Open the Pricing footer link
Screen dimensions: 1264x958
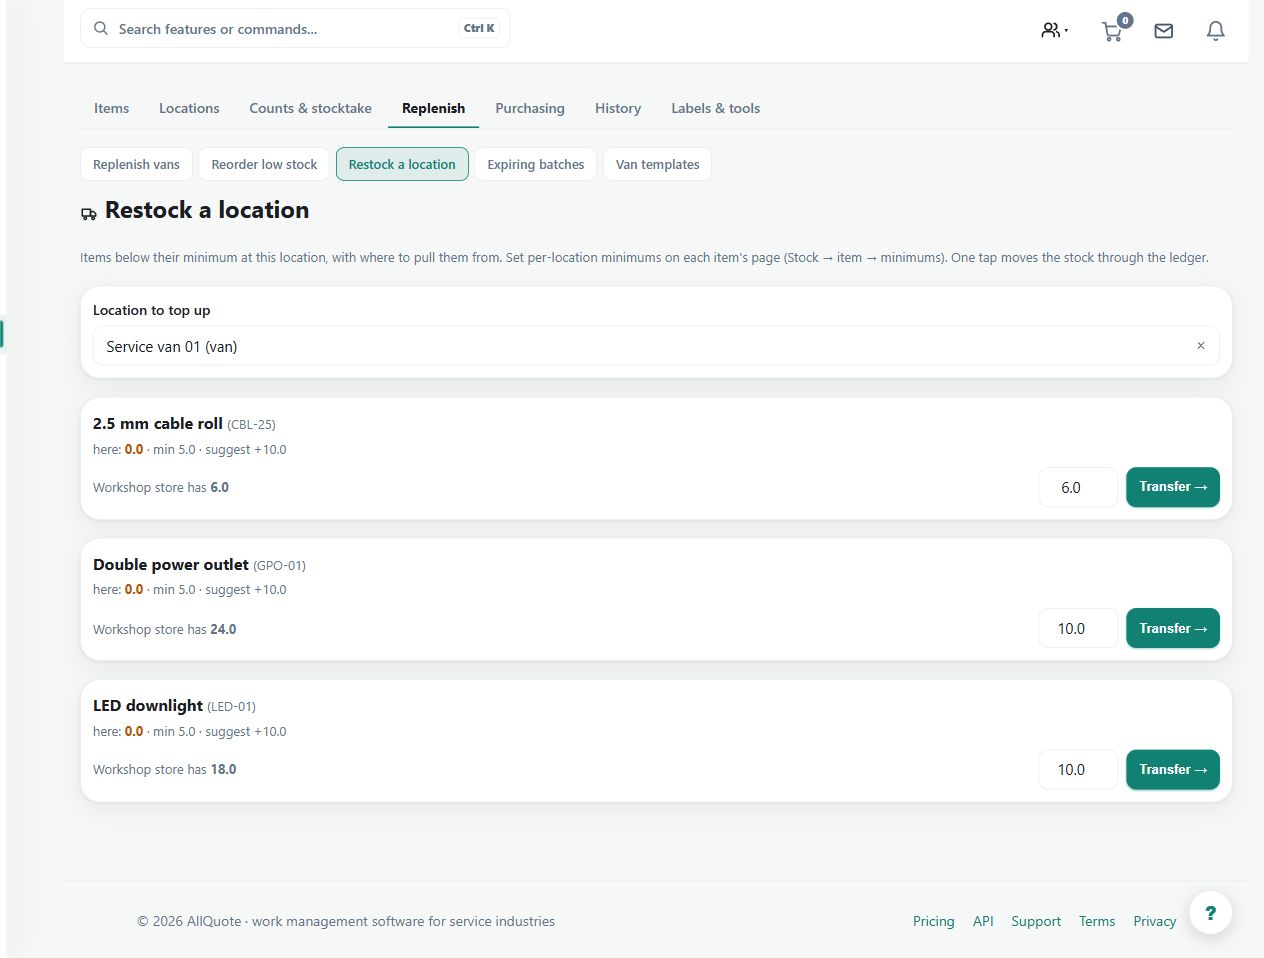pos(934,921)
